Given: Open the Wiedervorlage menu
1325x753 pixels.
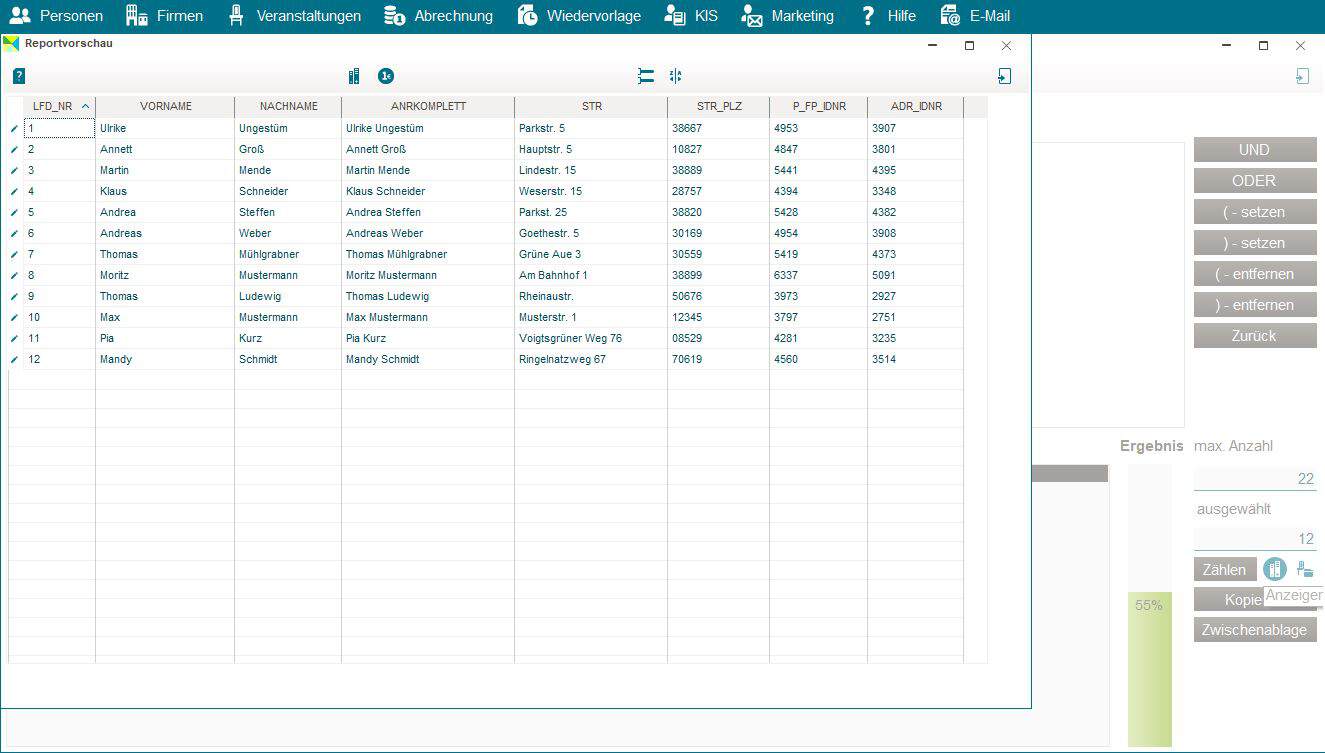Looking at the screenshot, I should tap(579, 16).
